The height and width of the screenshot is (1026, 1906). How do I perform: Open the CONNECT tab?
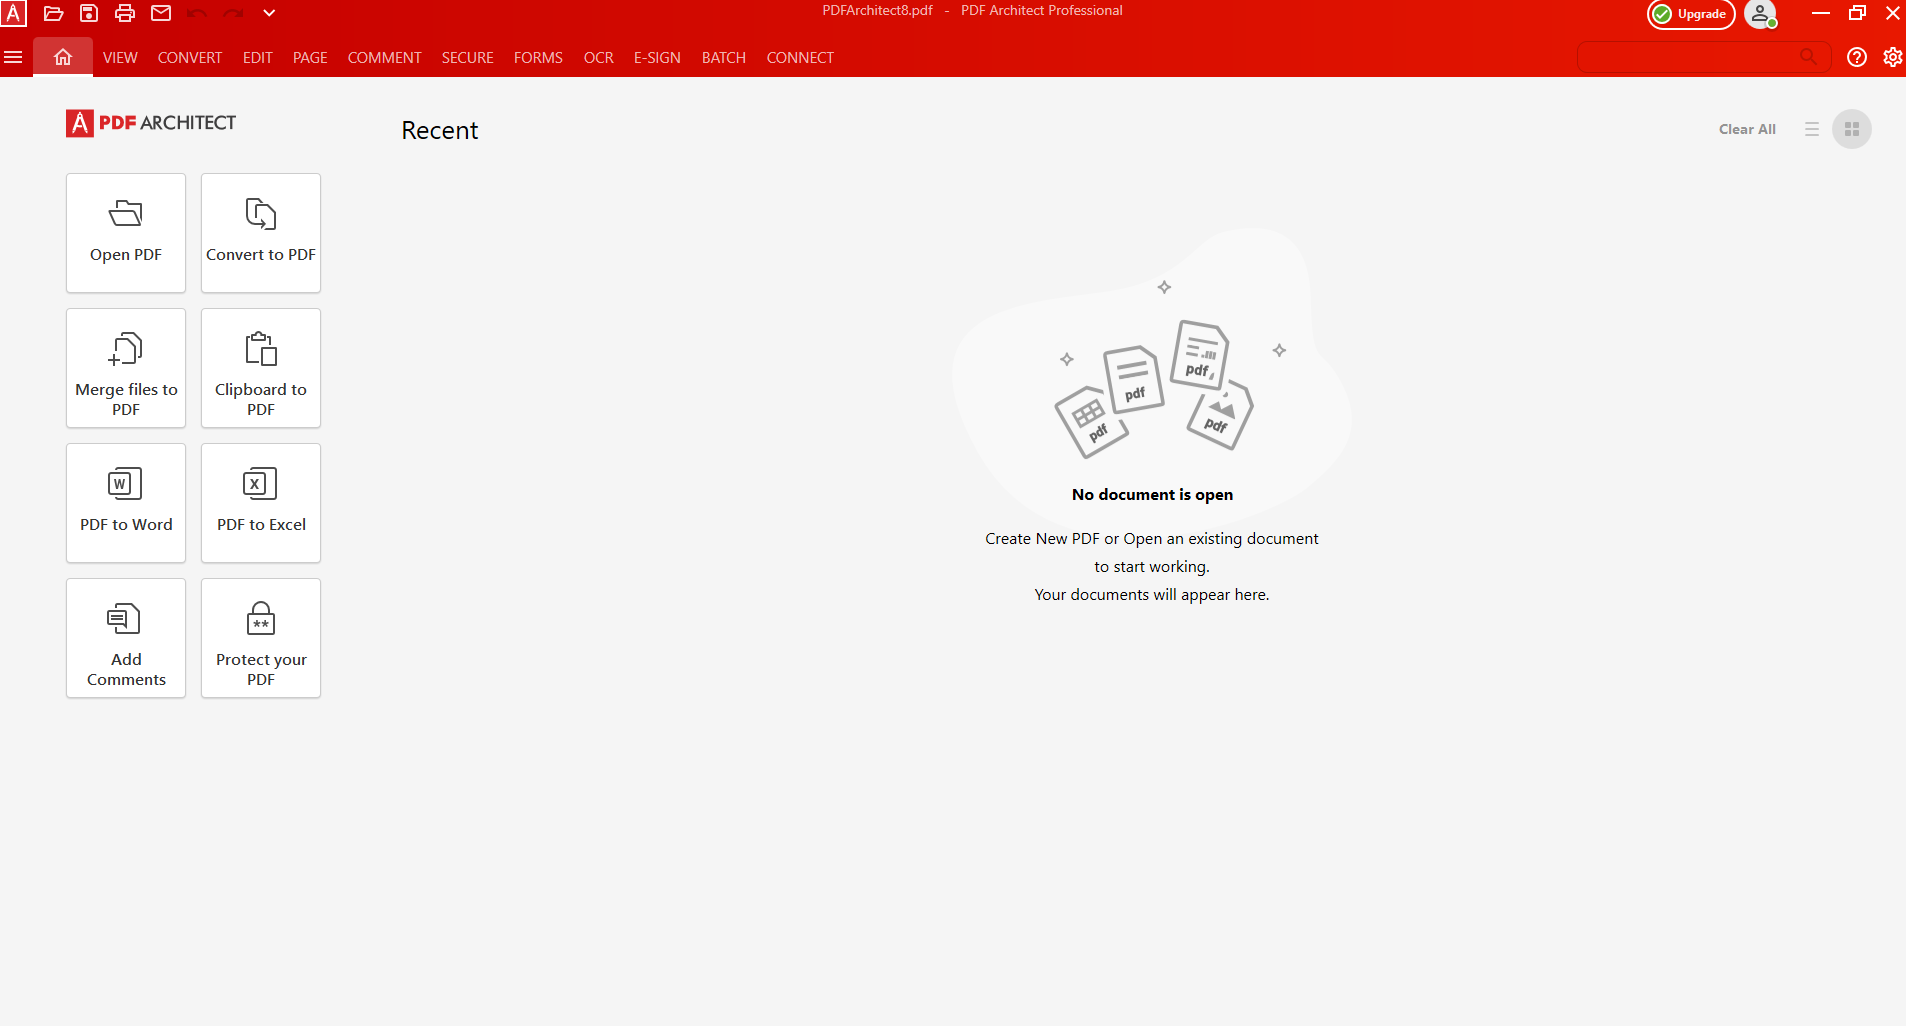pos(800,58)
